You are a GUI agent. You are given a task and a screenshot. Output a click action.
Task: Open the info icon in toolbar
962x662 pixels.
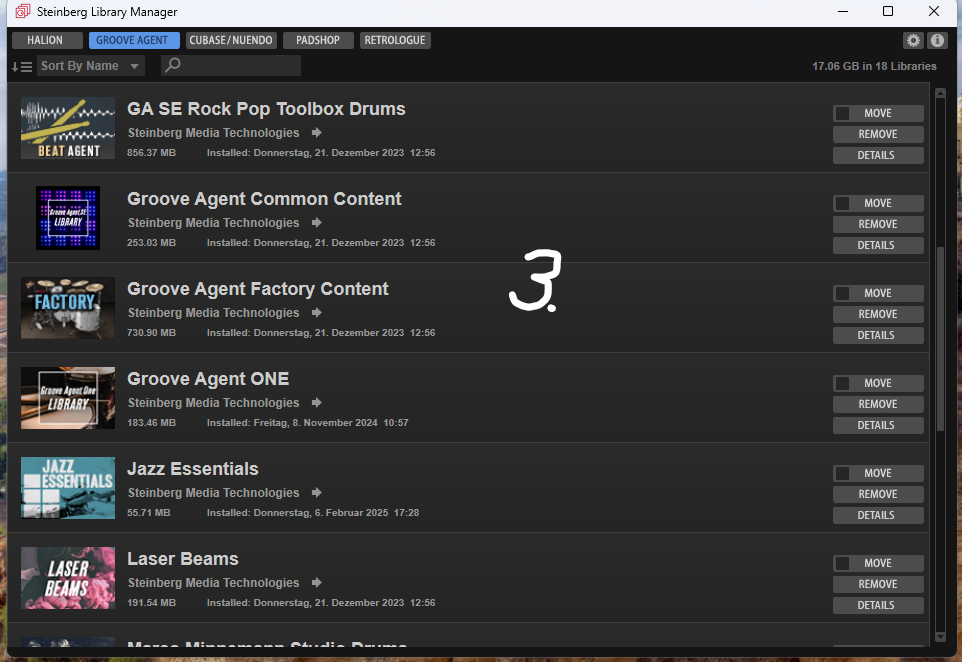[x=937, y=40]
